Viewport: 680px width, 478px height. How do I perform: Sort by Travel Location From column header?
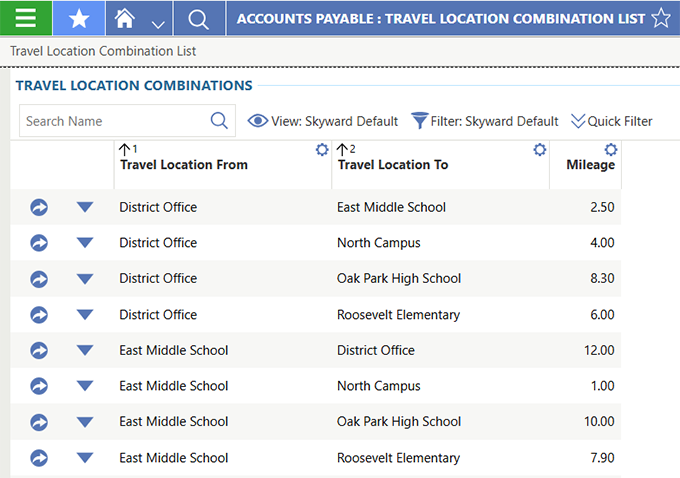(x=184, y=165)
